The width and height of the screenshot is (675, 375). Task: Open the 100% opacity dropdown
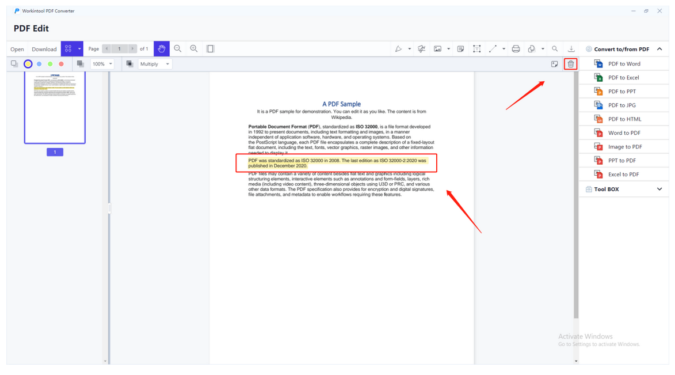102,64
